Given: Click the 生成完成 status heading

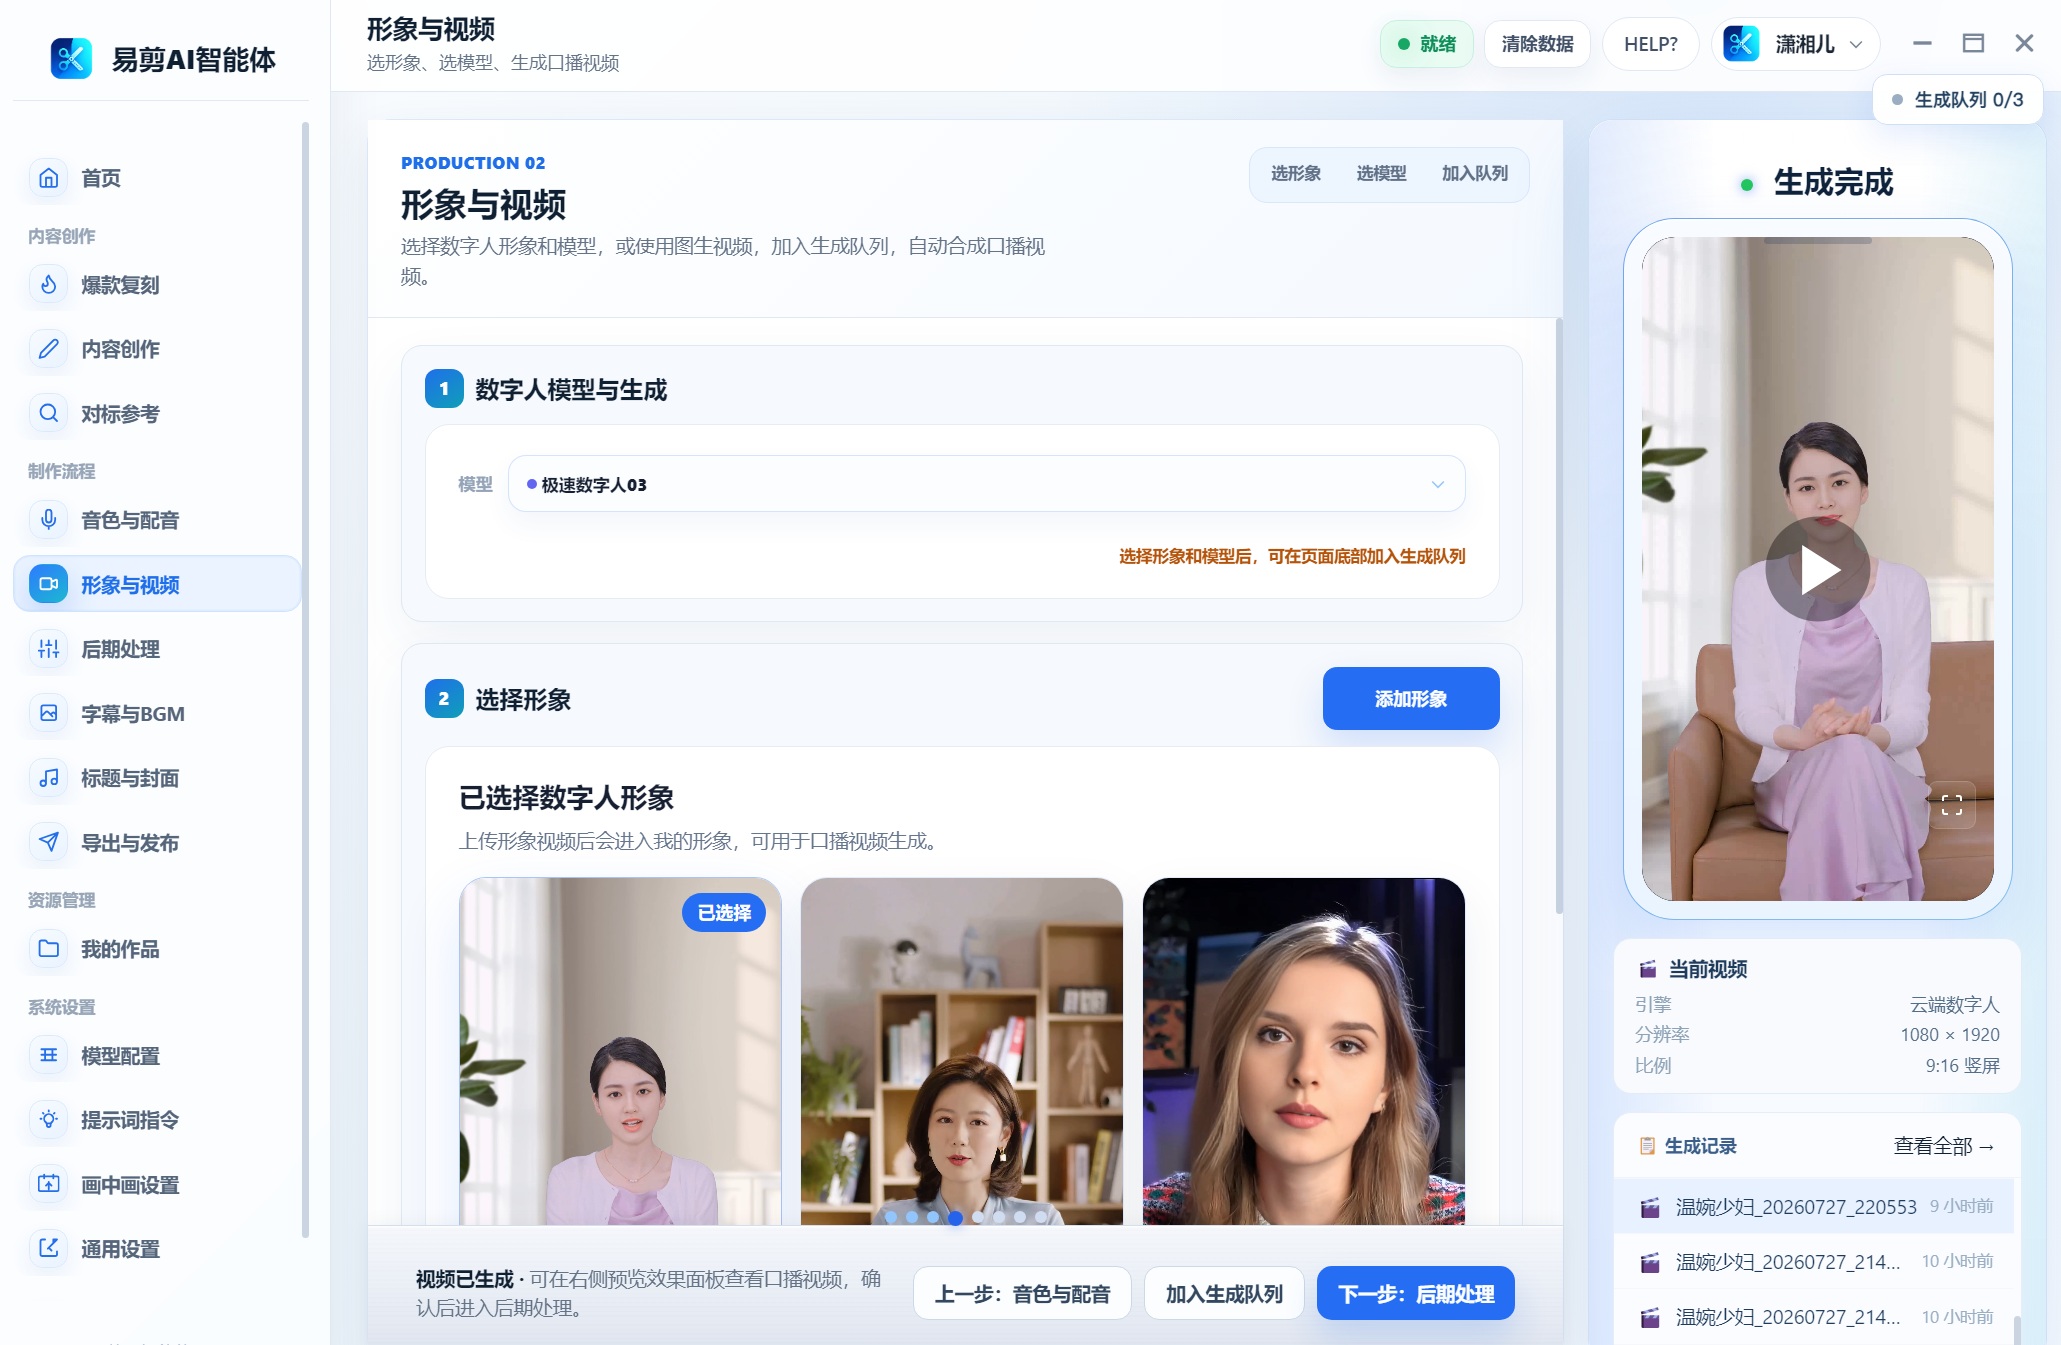Looking at the screenshot, I should [1833, 183].
